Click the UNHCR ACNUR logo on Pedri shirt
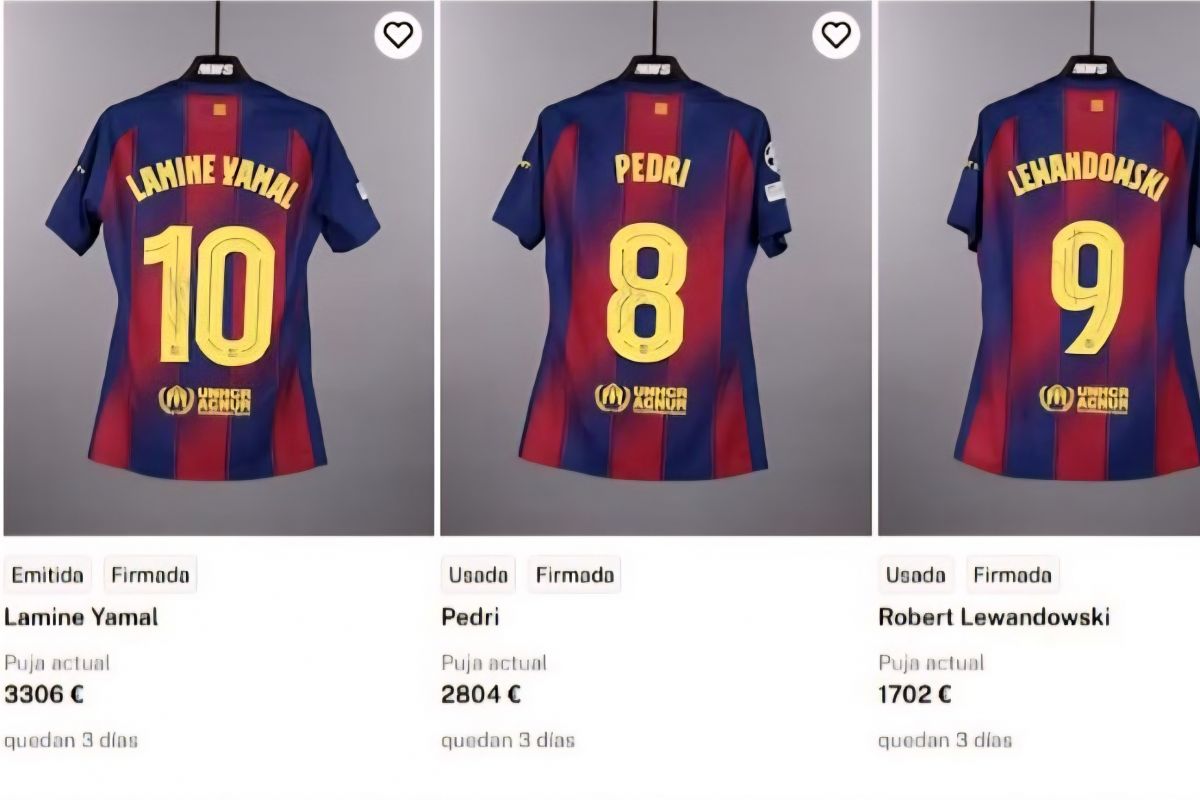The width and height of the screenshot is (1200, 800). [x=641, y=399]
